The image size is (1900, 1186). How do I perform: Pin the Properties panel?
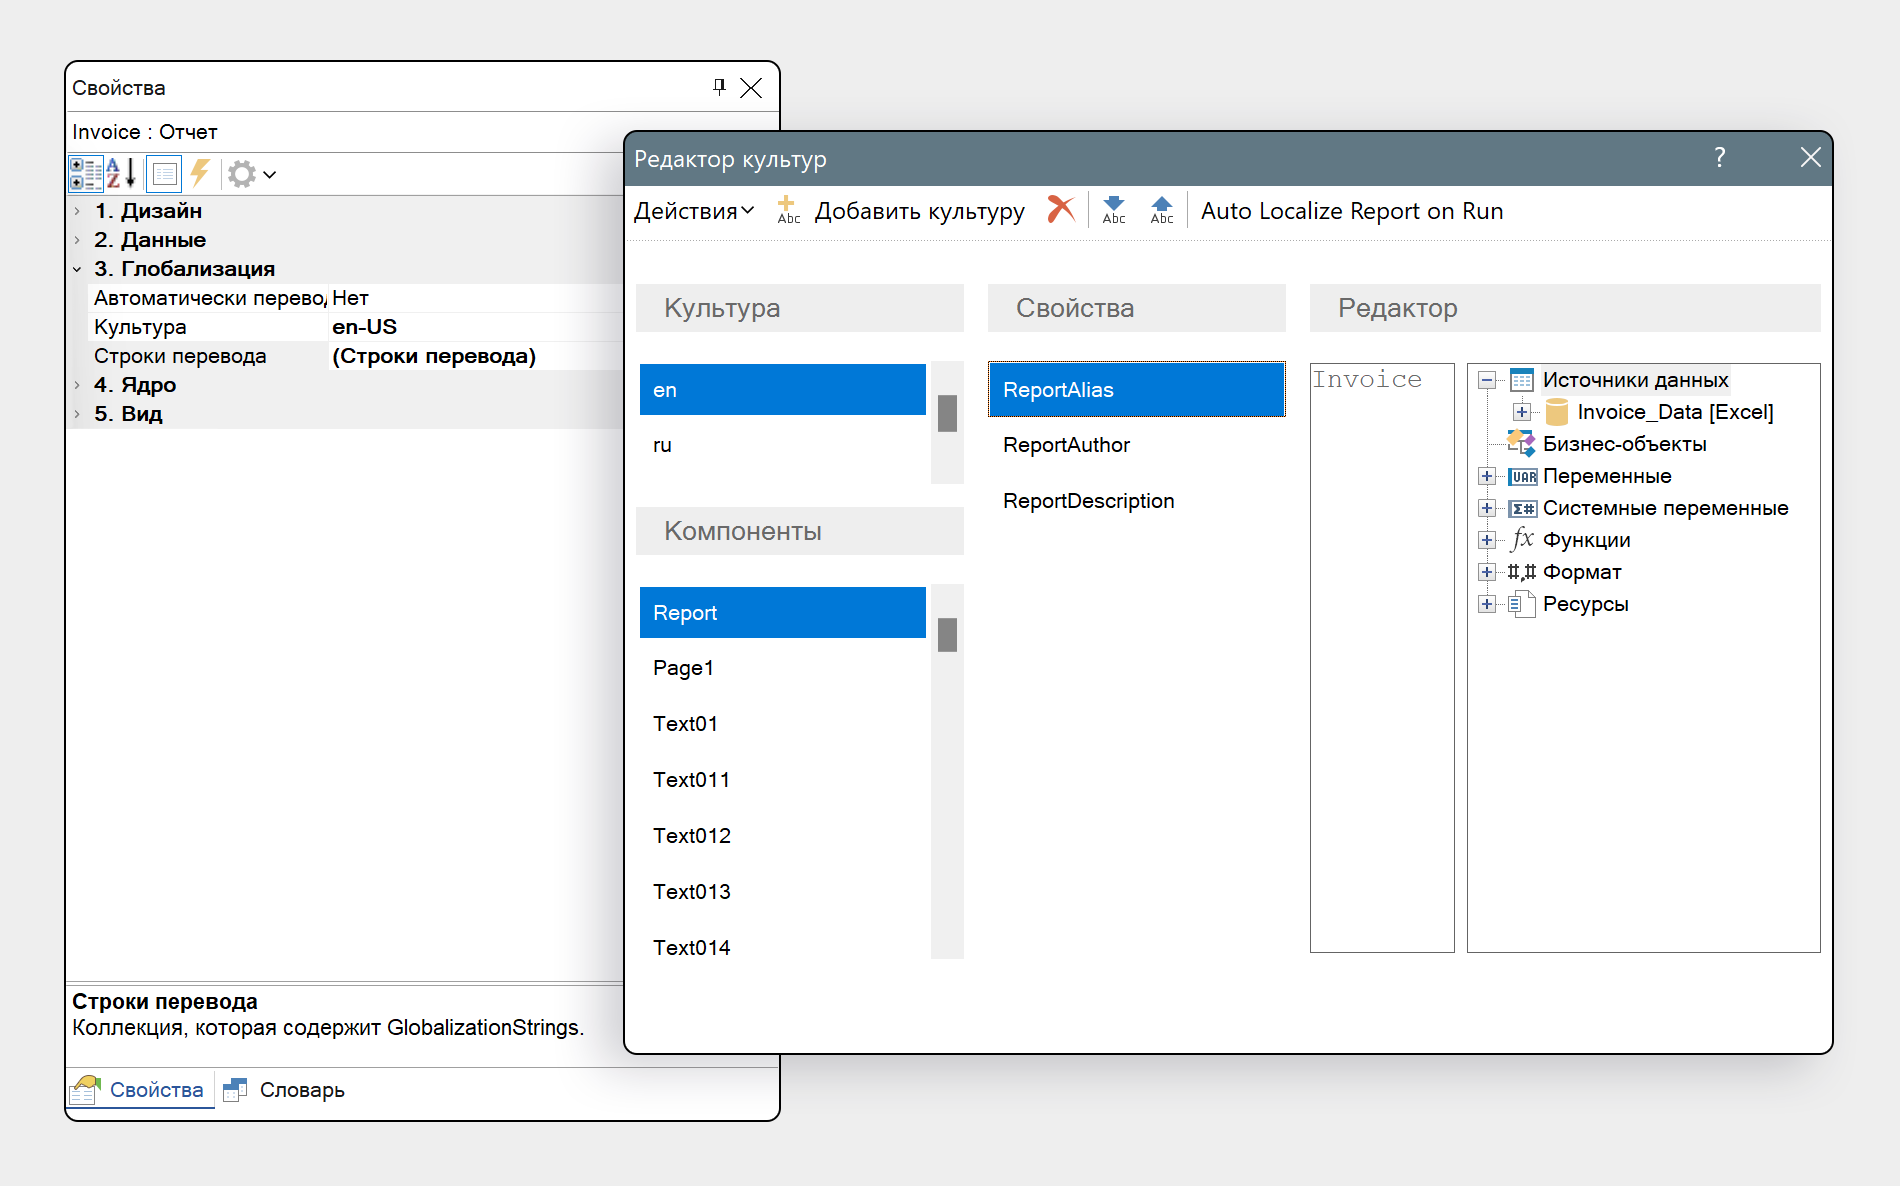(719, 87)
